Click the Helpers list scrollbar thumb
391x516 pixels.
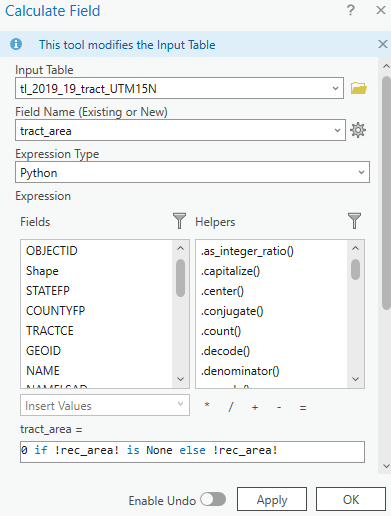click(x=356, y=269)
